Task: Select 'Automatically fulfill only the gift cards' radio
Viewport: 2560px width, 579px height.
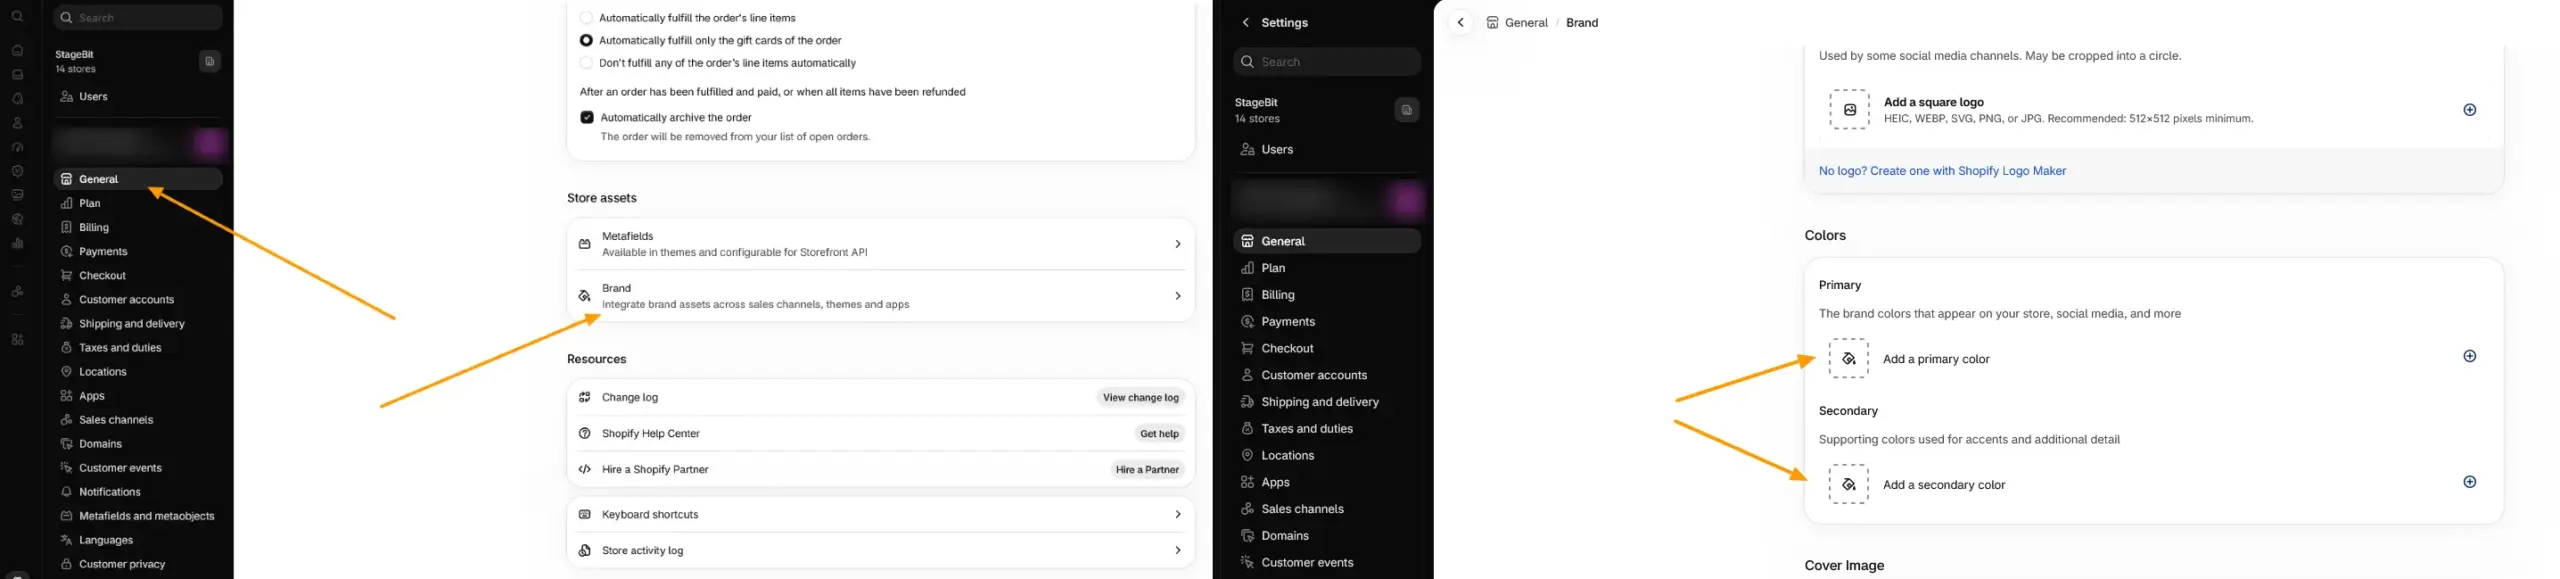Action: (586, 40)
